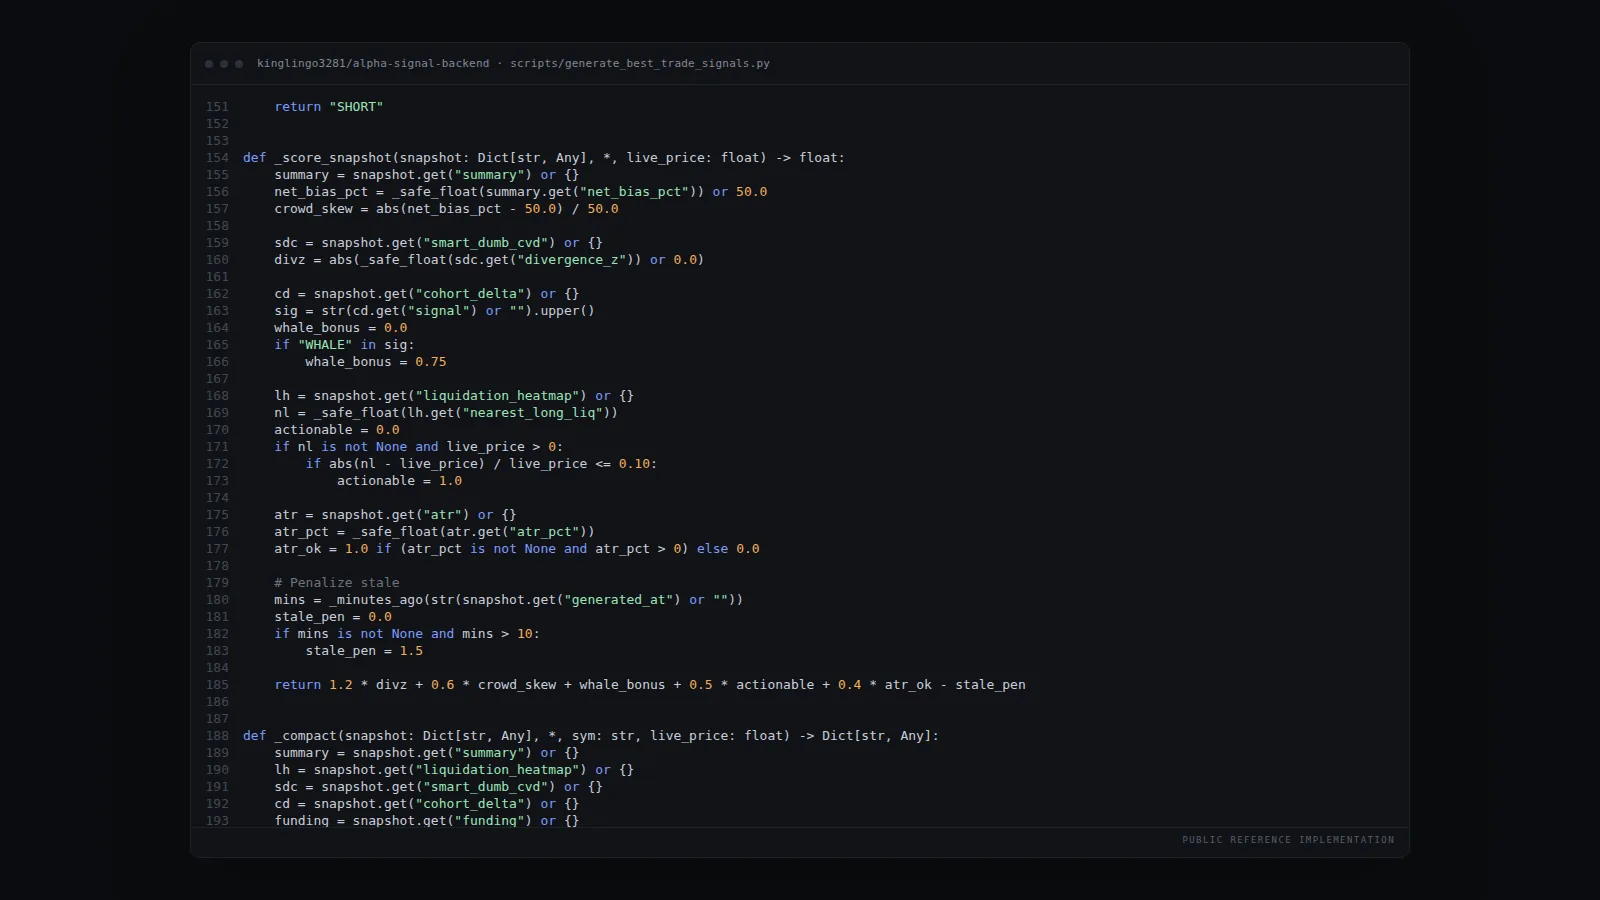Screen dimensions: 1600x900
Task: Click the abs(nl - live_price) condition line
Action: (482, 464)
